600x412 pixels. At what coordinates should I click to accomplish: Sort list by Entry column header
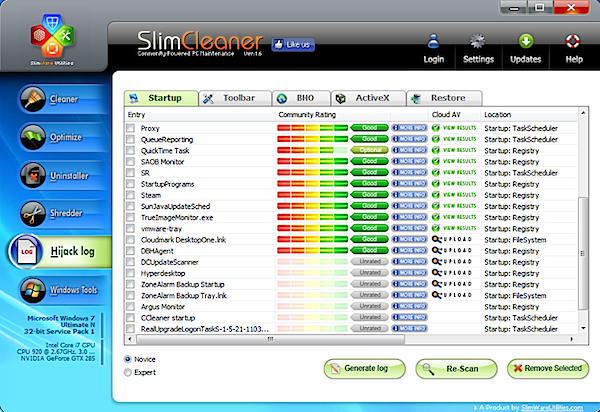pyautogui.click(x=200, y=114)
